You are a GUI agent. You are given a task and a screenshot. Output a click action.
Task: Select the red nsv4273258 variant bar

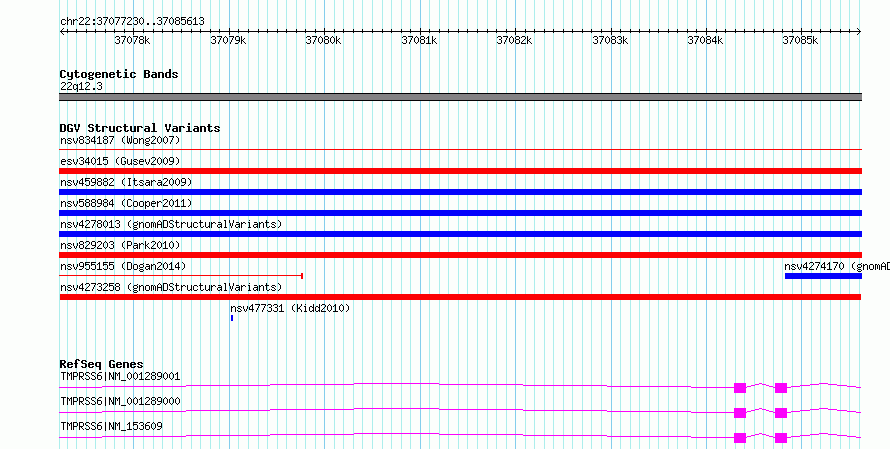pos(460,297)
